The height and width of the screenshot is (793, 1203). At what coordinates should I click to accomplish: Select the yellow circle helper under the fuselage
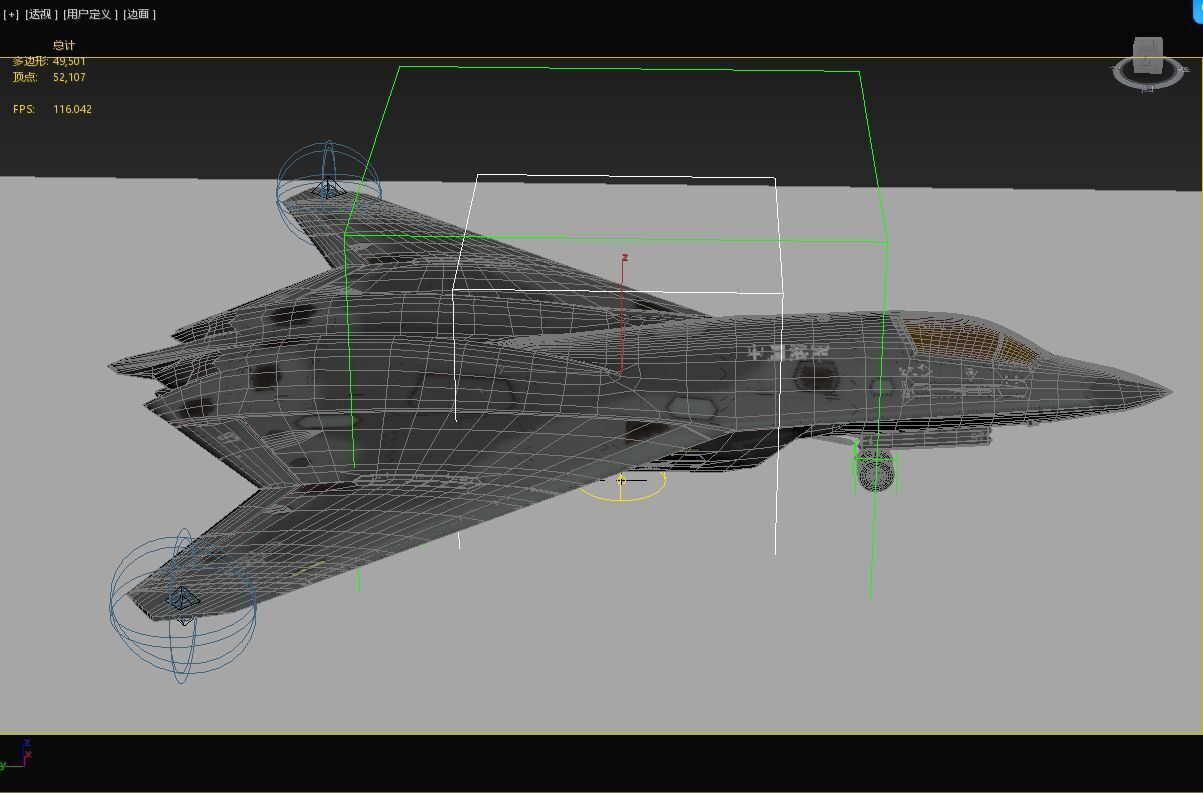coord(622,483)
